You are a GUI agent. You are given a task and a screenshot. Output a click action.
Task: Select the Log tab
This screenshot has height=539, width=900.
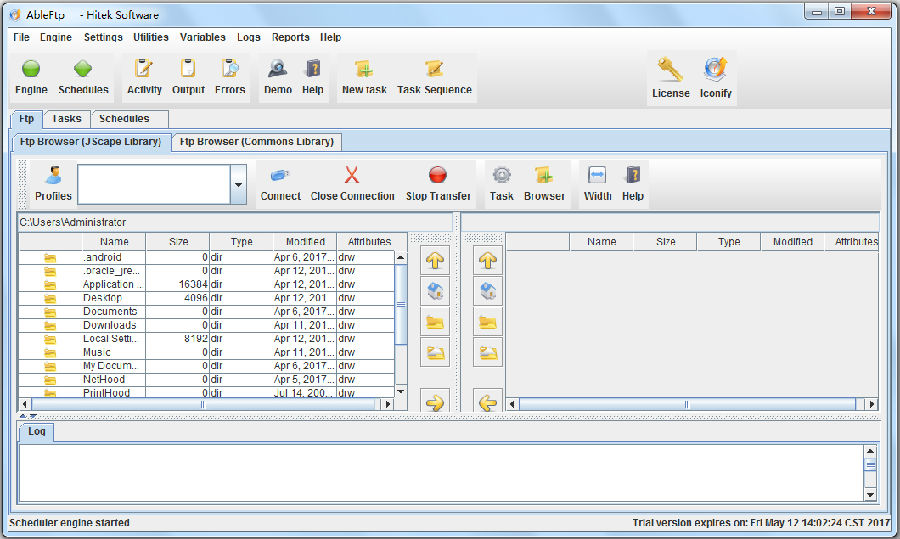click(x=37, y=432)
